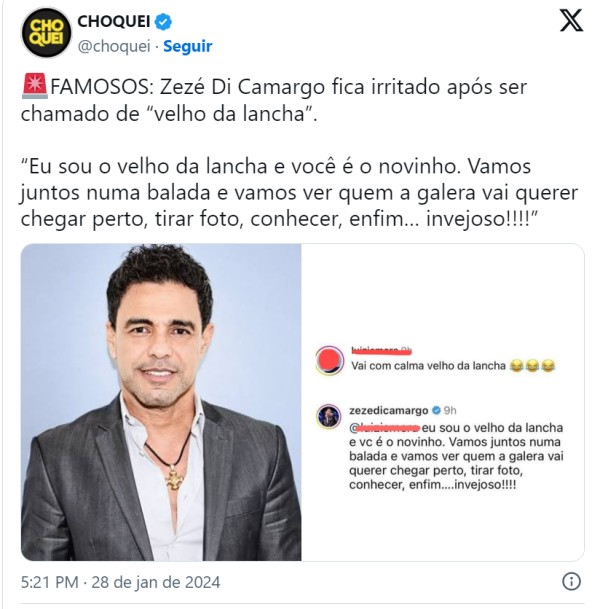Click the red-covered commenter avatar
This screenshot has height=609, width=600.
[x=330, y=360]
